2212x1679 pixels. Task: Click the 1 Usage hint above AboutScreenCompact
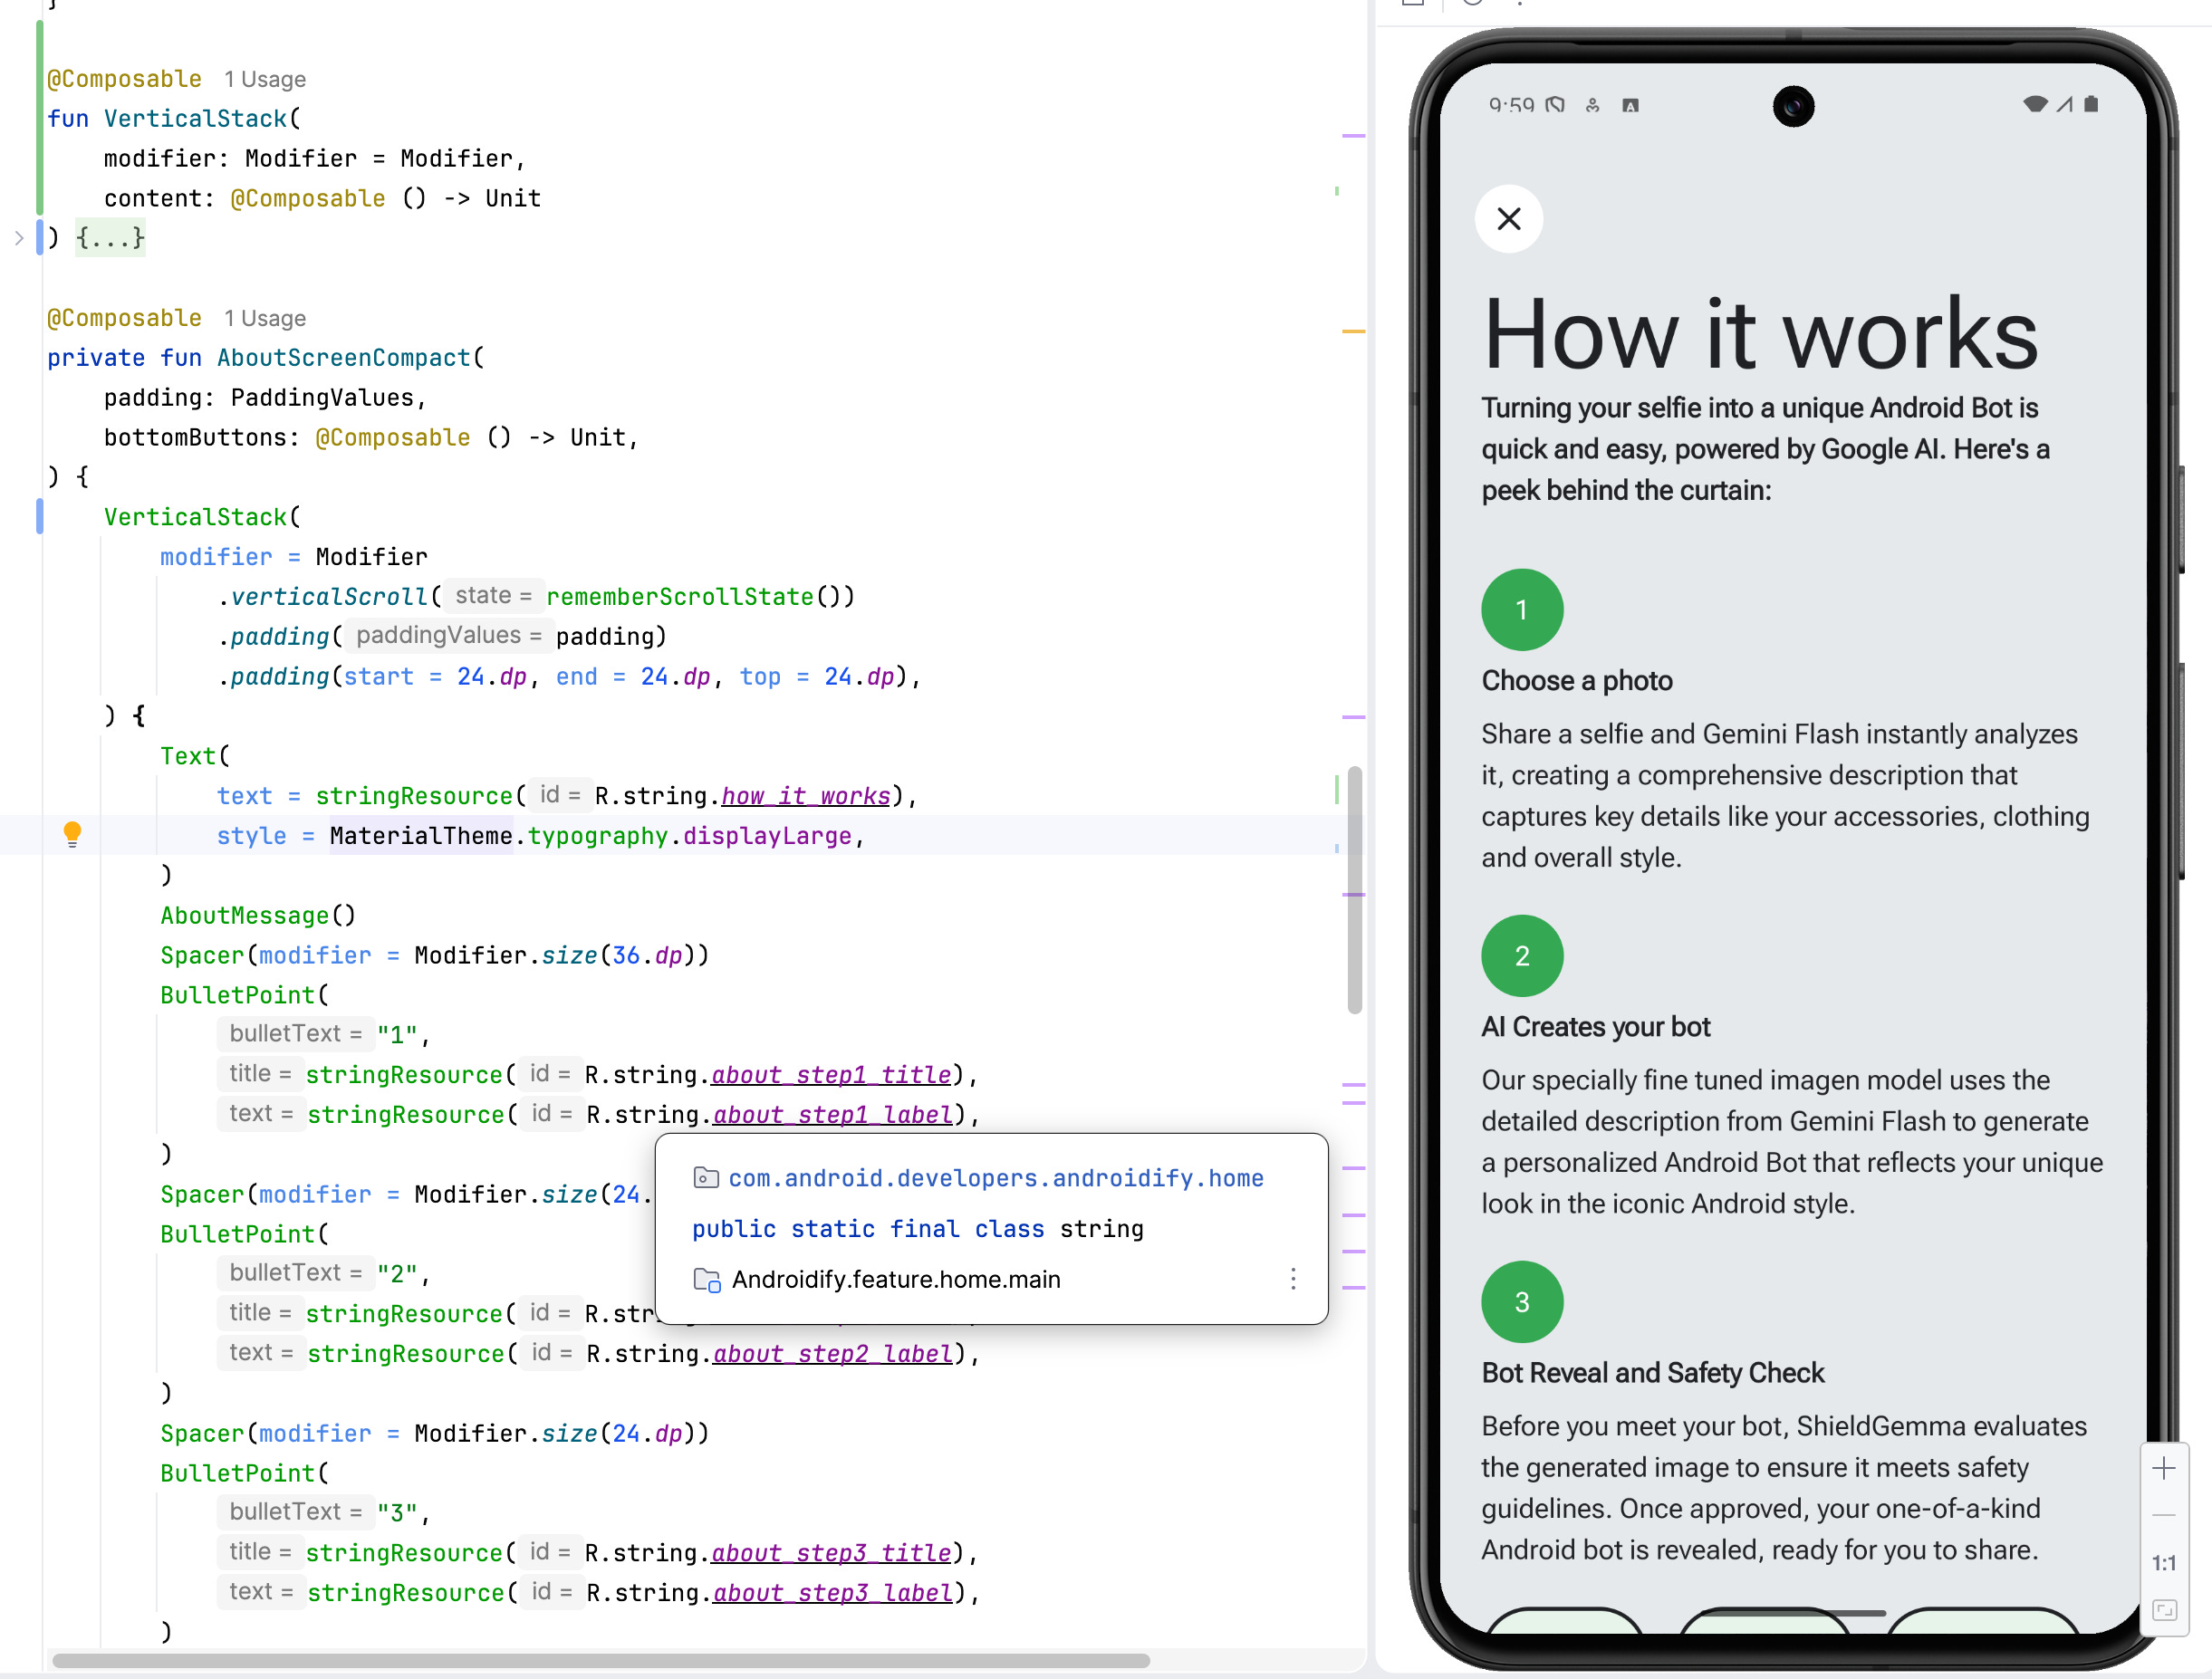265,318
